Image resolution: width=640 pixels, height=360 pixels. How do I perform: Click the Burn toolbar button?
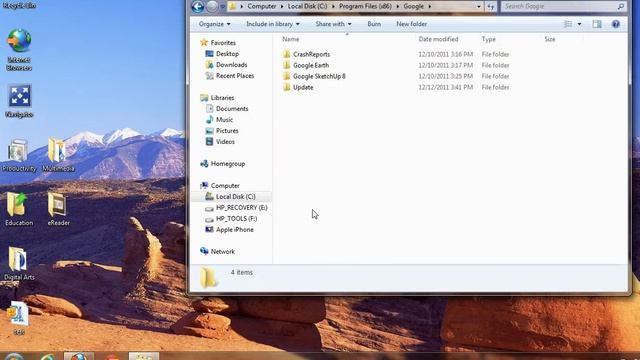374,24
